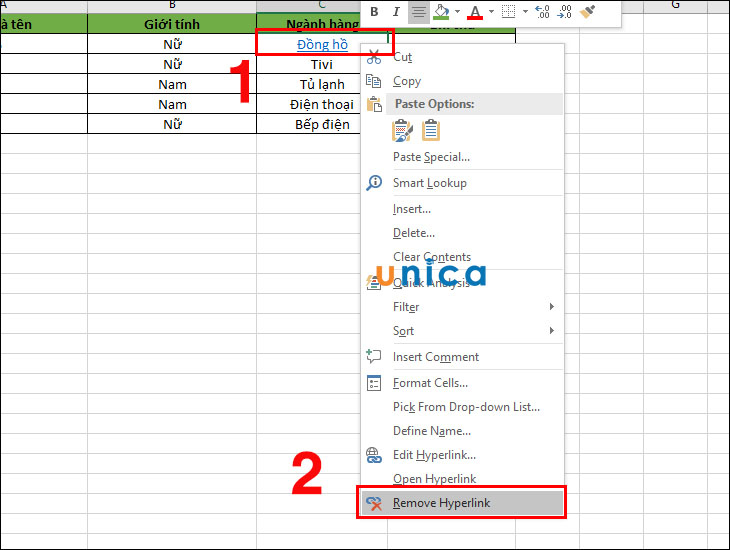Screen dimensions: 730x550
Task: Click the Insert Comment icon
Action: [x=373, y=357]
